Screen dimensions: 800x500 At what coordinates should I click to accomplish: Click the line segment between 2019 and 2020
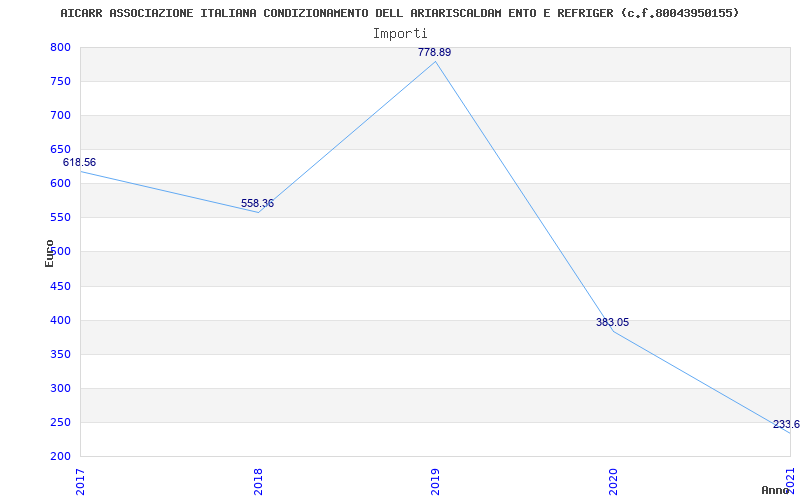tap(524, 196)
